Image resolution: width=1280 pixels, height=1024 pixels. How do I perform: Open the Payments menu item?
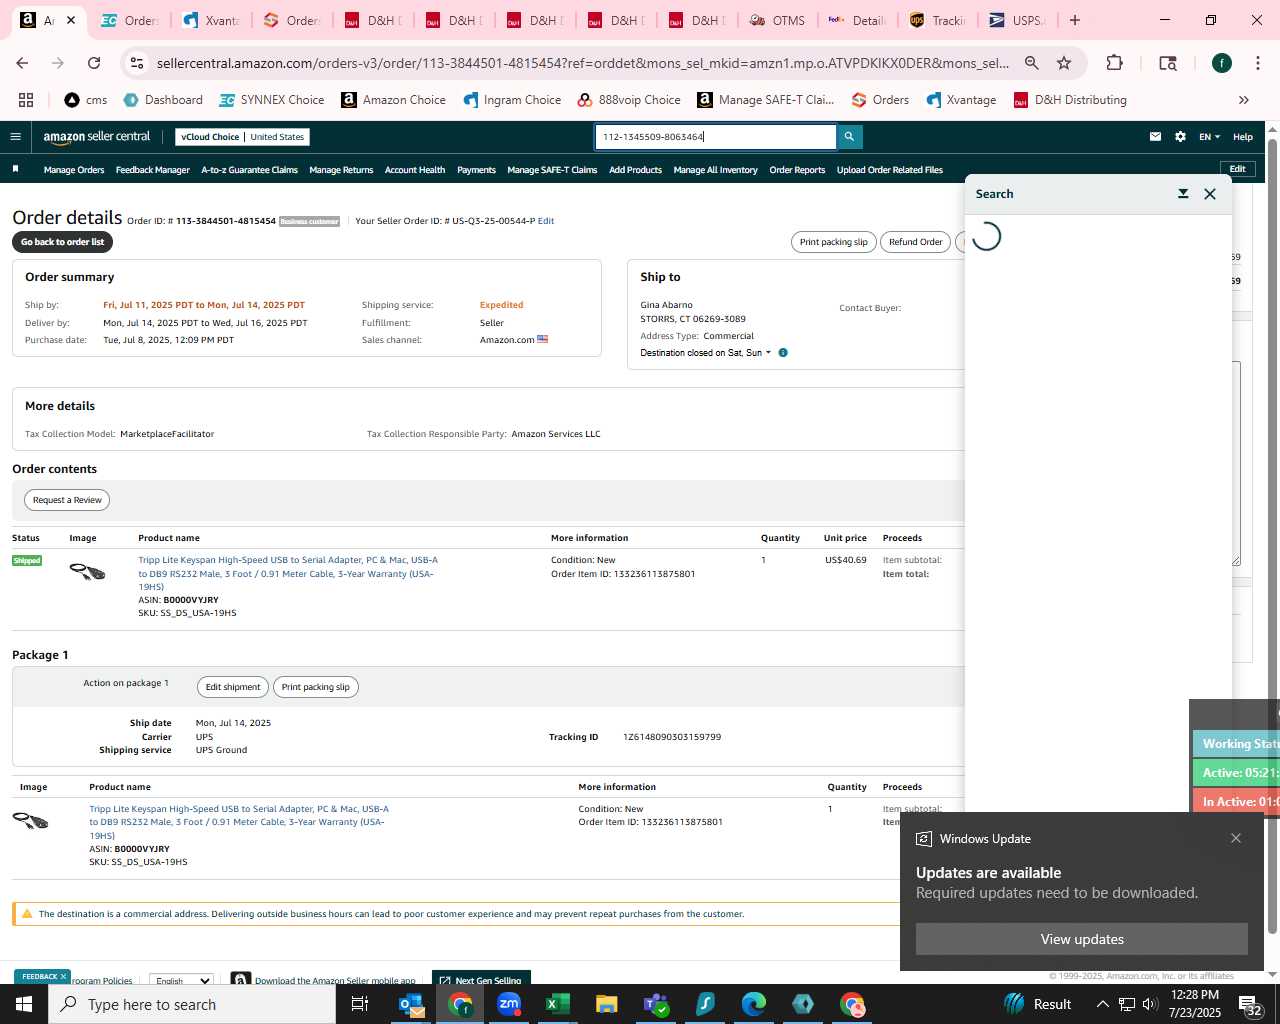click(476, 170)
